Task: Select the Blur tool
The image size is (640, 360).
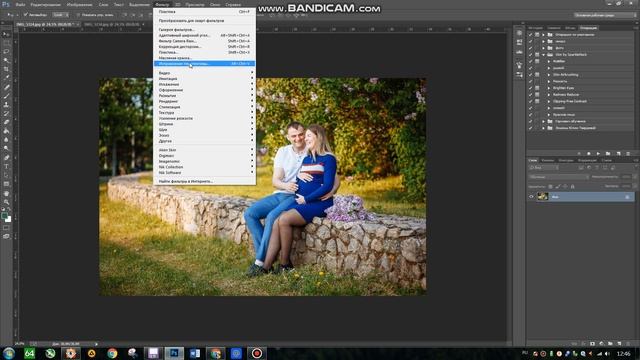Action: pos(6,140)
